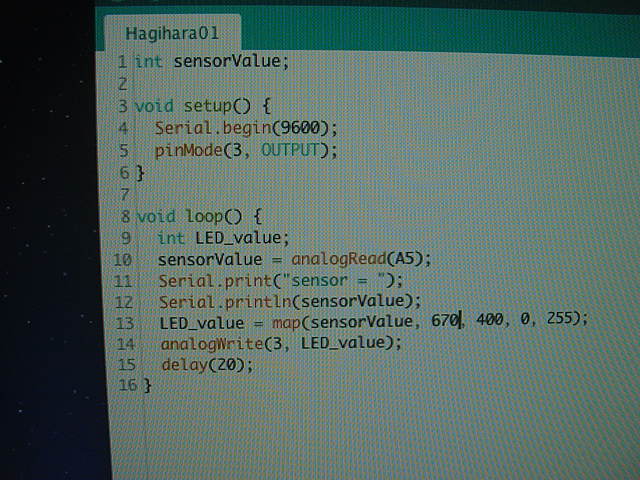
Task: Click the 'Serial.print("sensor = ");' line
Action: tap(280, 281)
